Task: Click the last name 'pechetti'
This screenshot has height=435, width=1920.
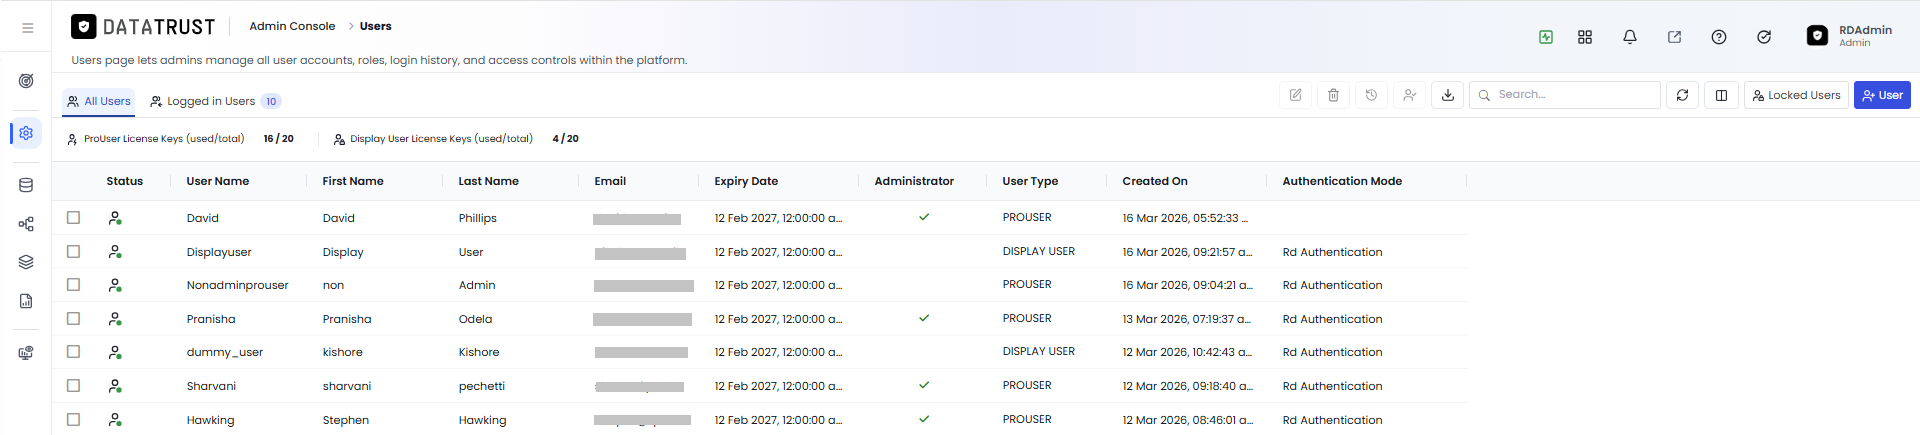Action: click(x=482, y=386)
